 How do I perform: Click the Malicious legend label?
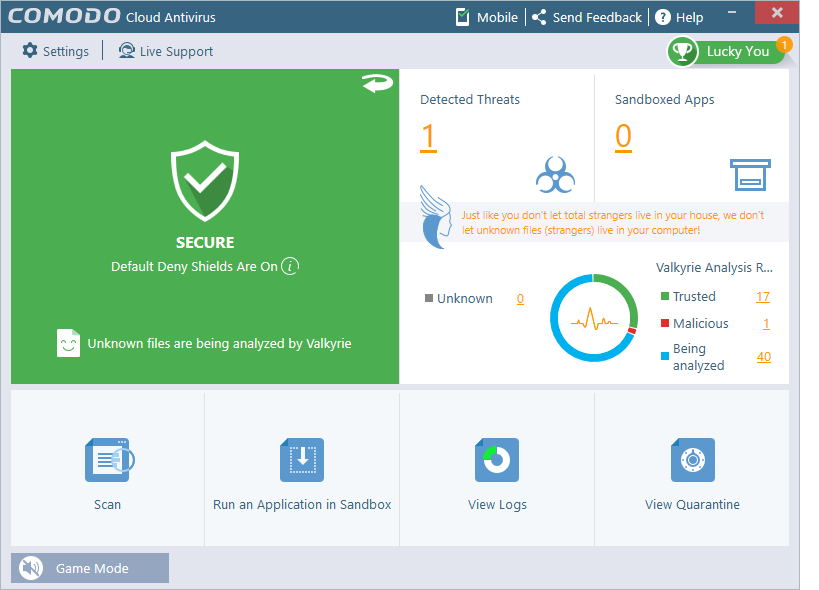pos(700,324)
